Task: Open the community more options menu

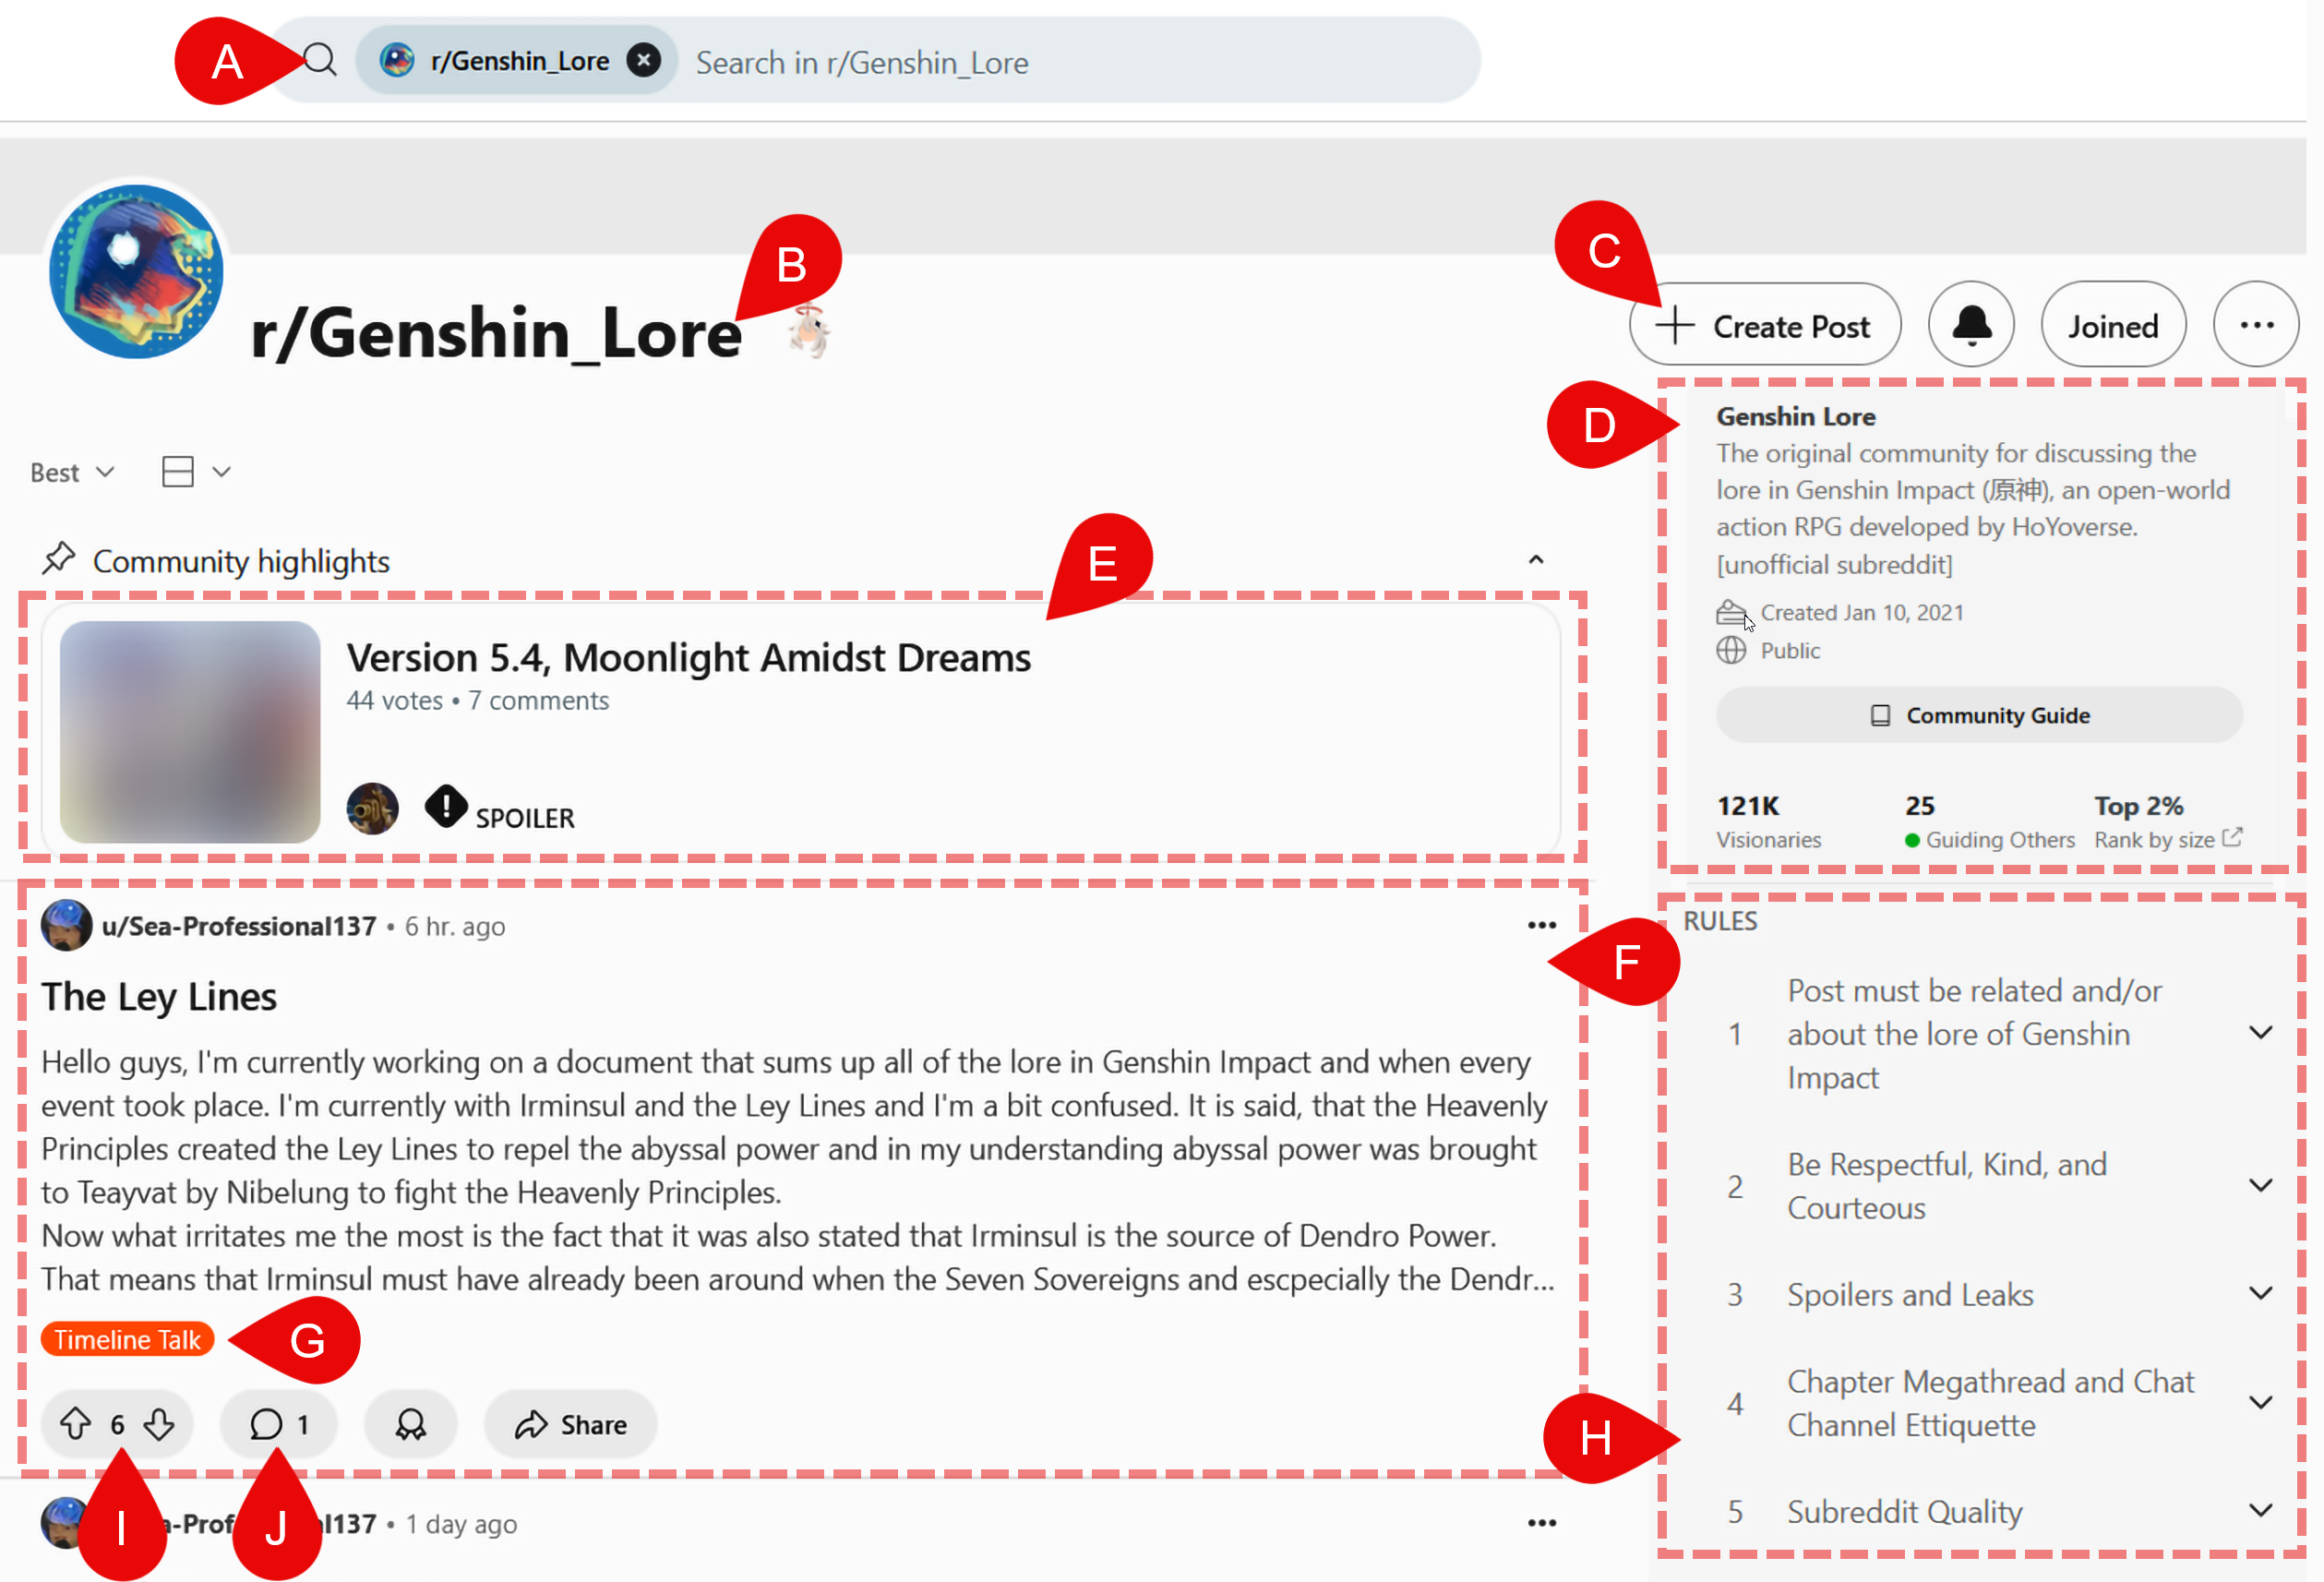Action: tap(2256, 326)
